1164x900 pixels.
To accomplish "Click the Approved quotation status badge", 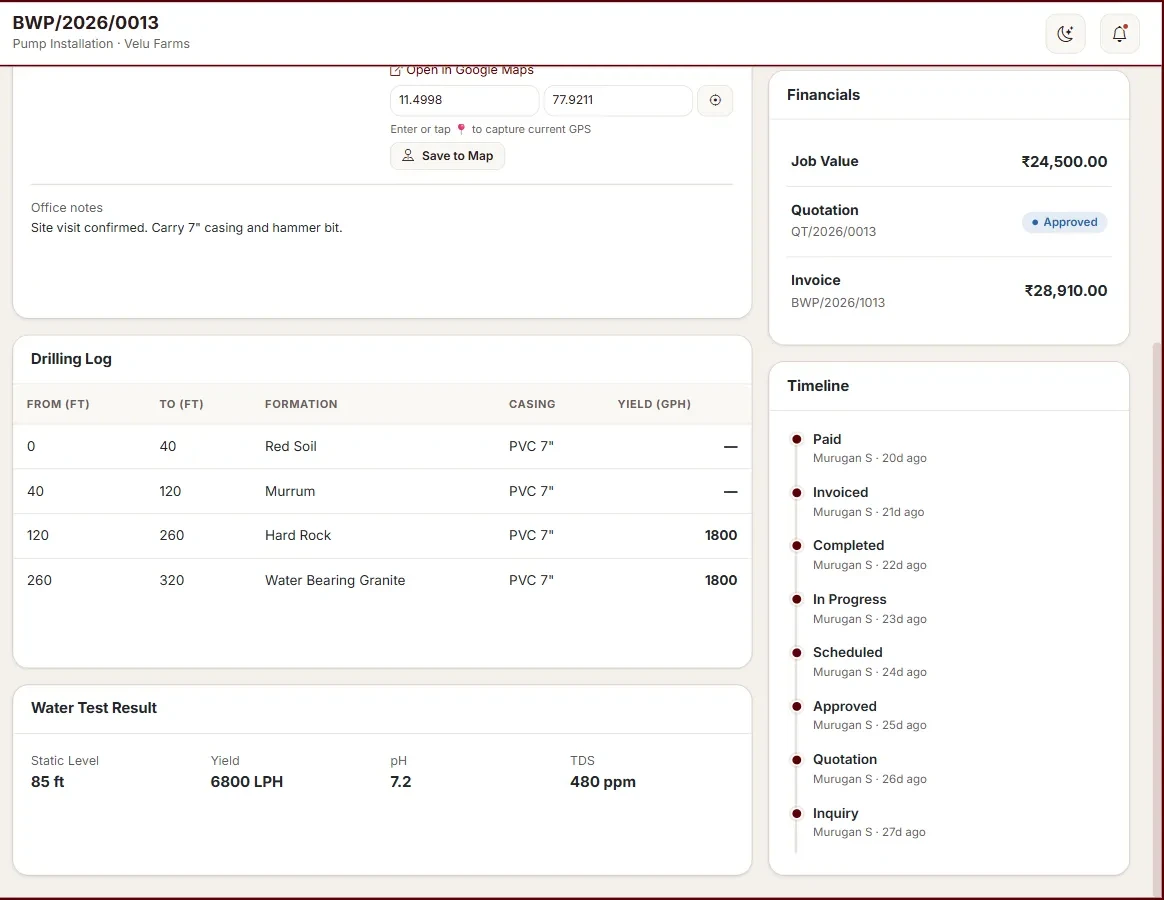I will [1065, 222].
